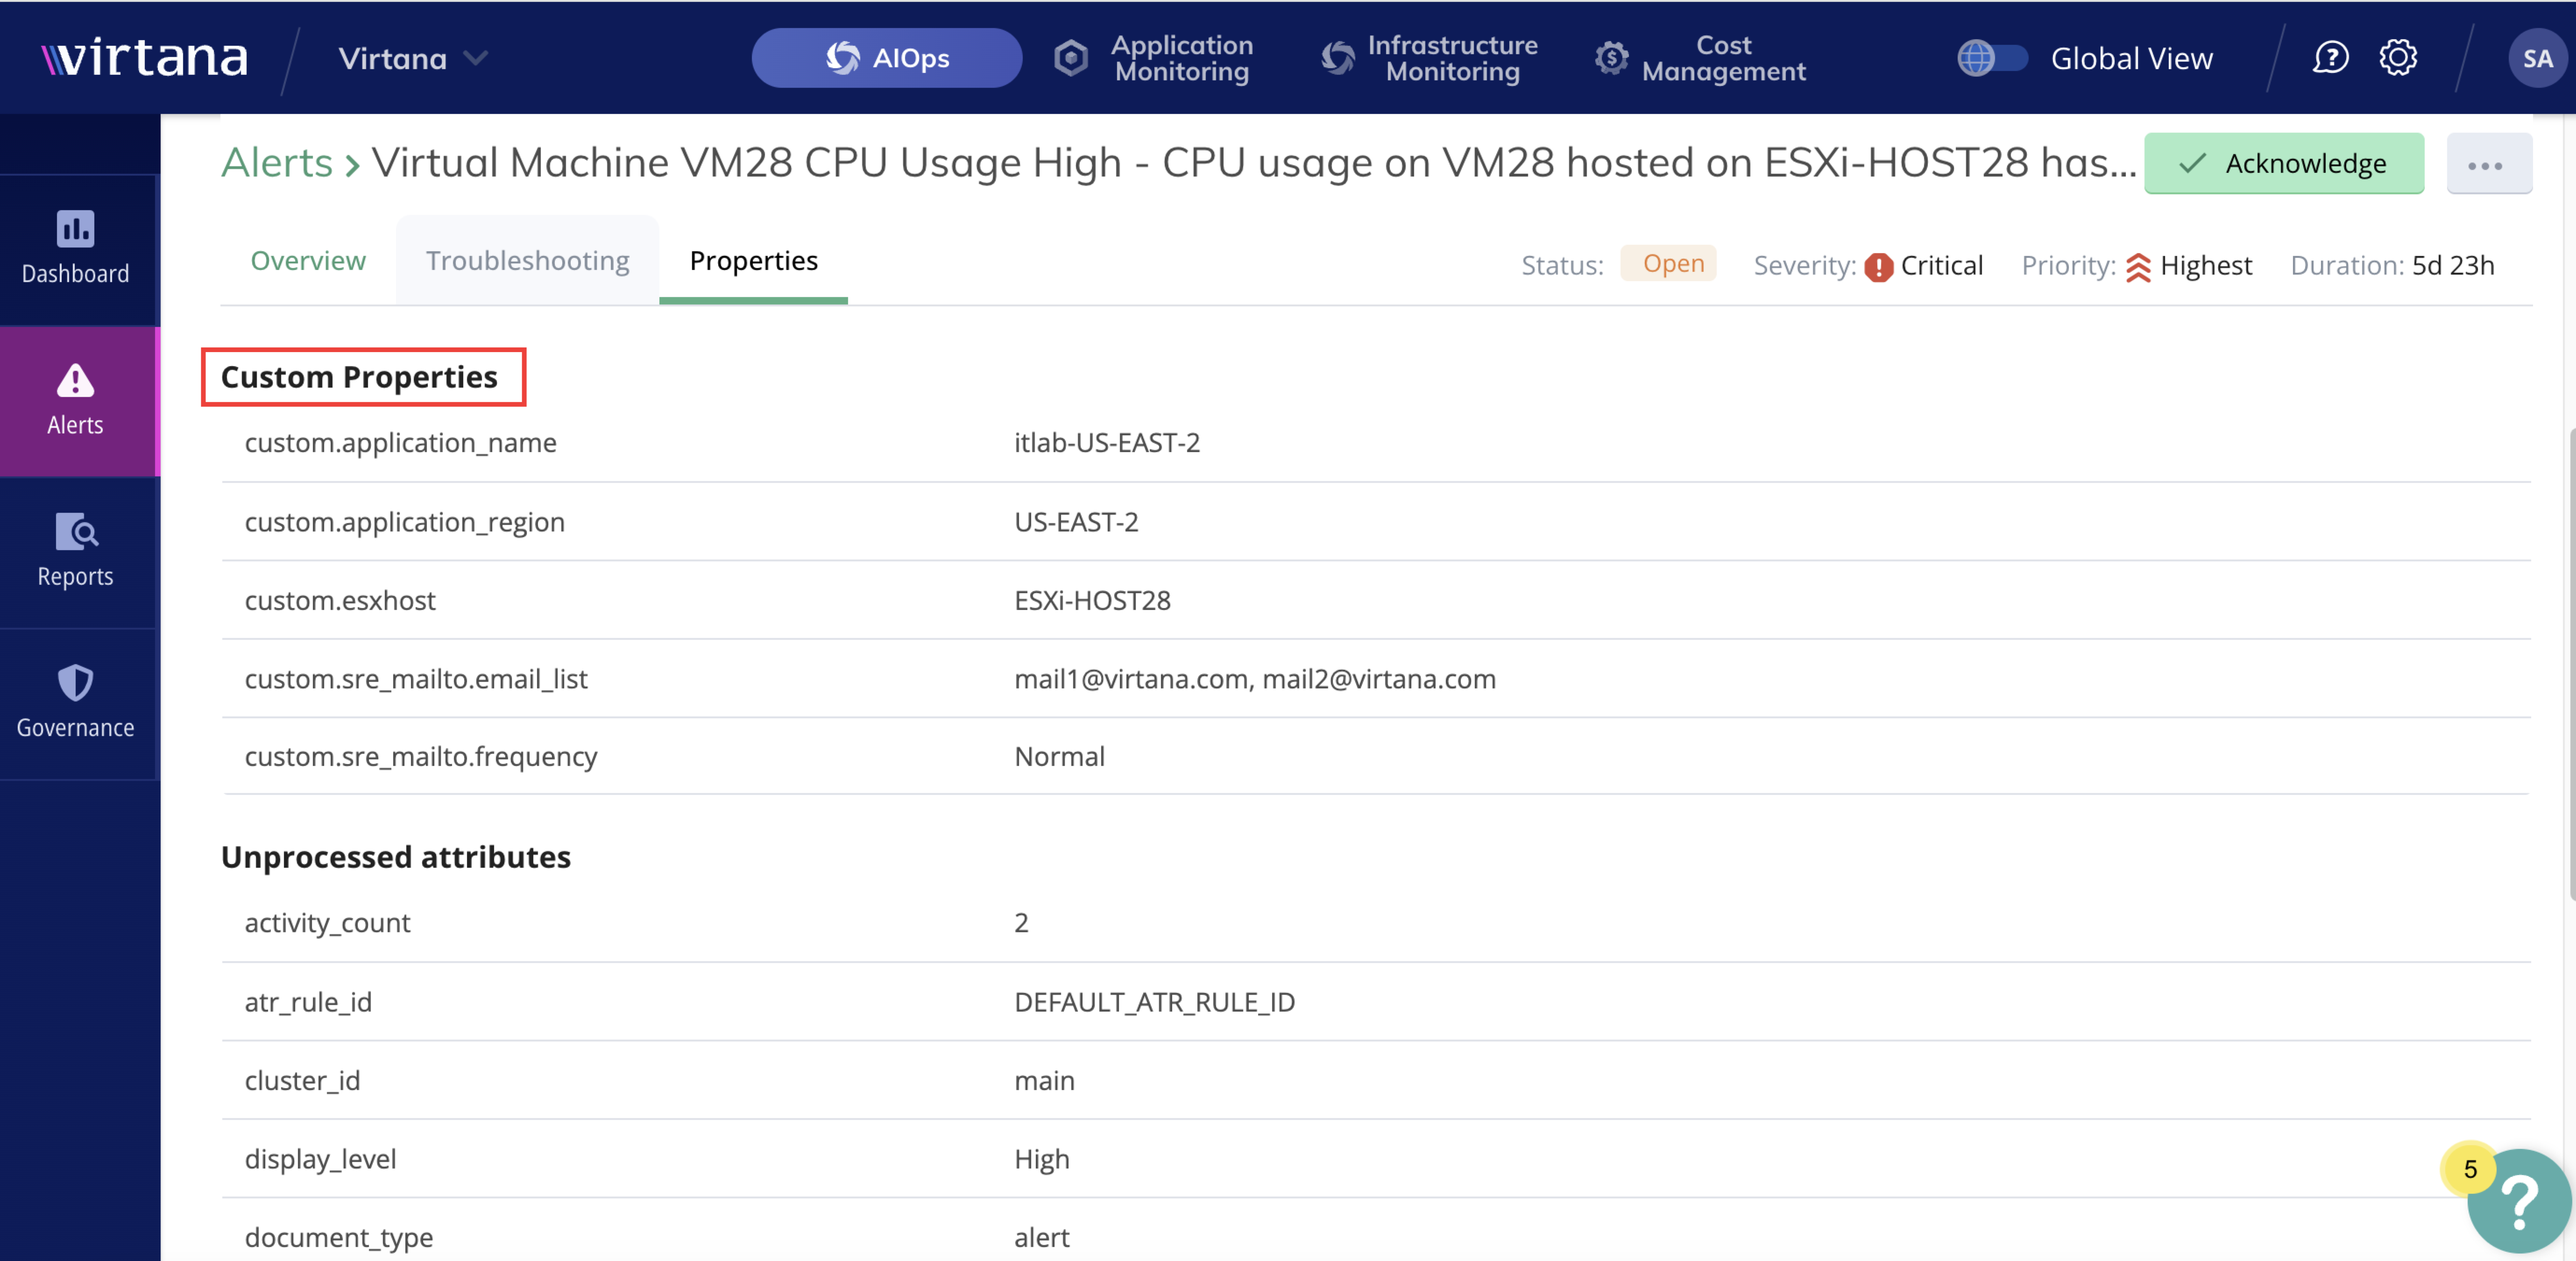Click the custom.esxhost property label
2576x1261 pixels.
340,600
